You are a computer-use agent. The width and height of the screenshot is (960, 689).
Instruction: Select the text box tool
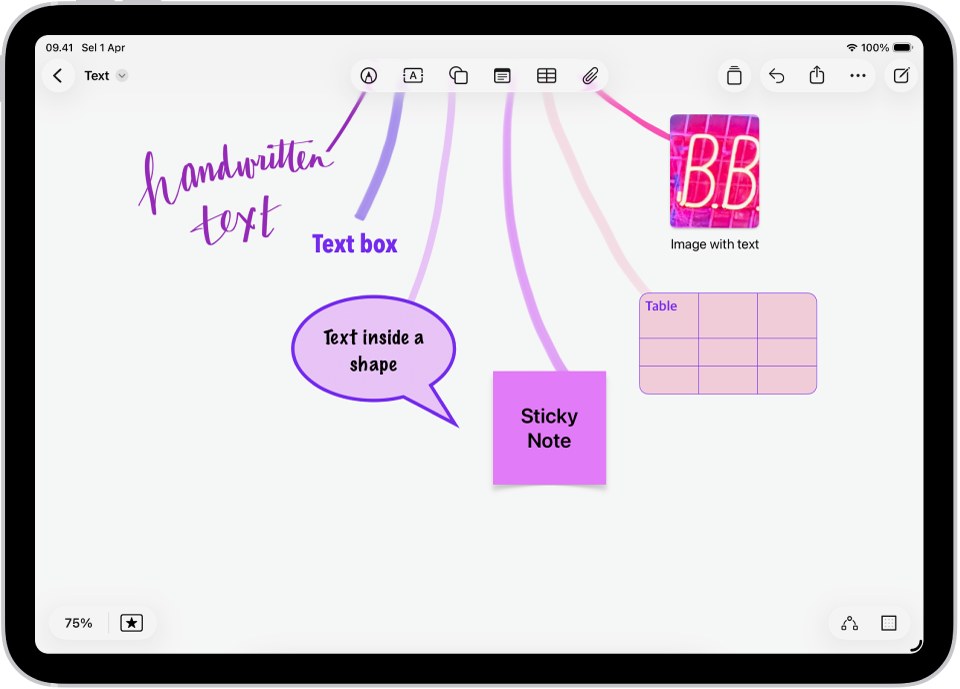(x=413, y=75)
